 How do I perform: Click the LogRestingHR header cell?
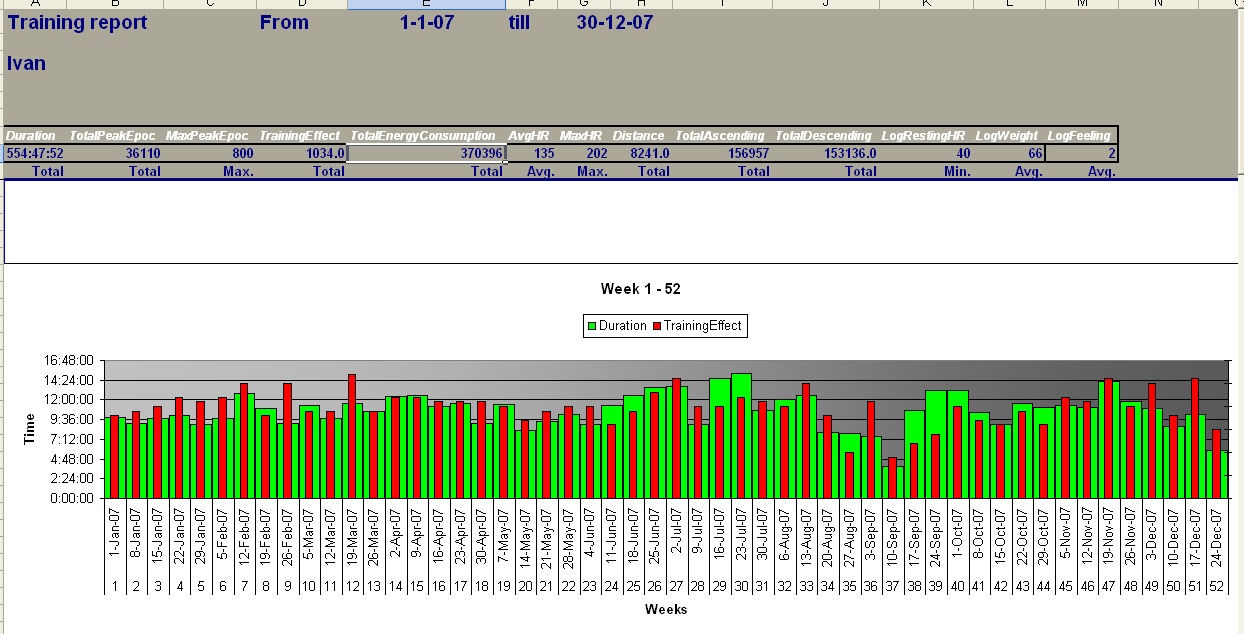pos(924,136)
